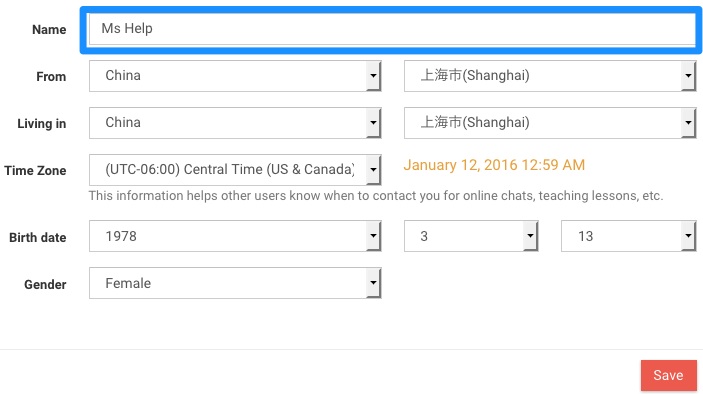Viewport: 703px width, 394px height.
Task: Click the Time Zone label
Action: (35, 171)
